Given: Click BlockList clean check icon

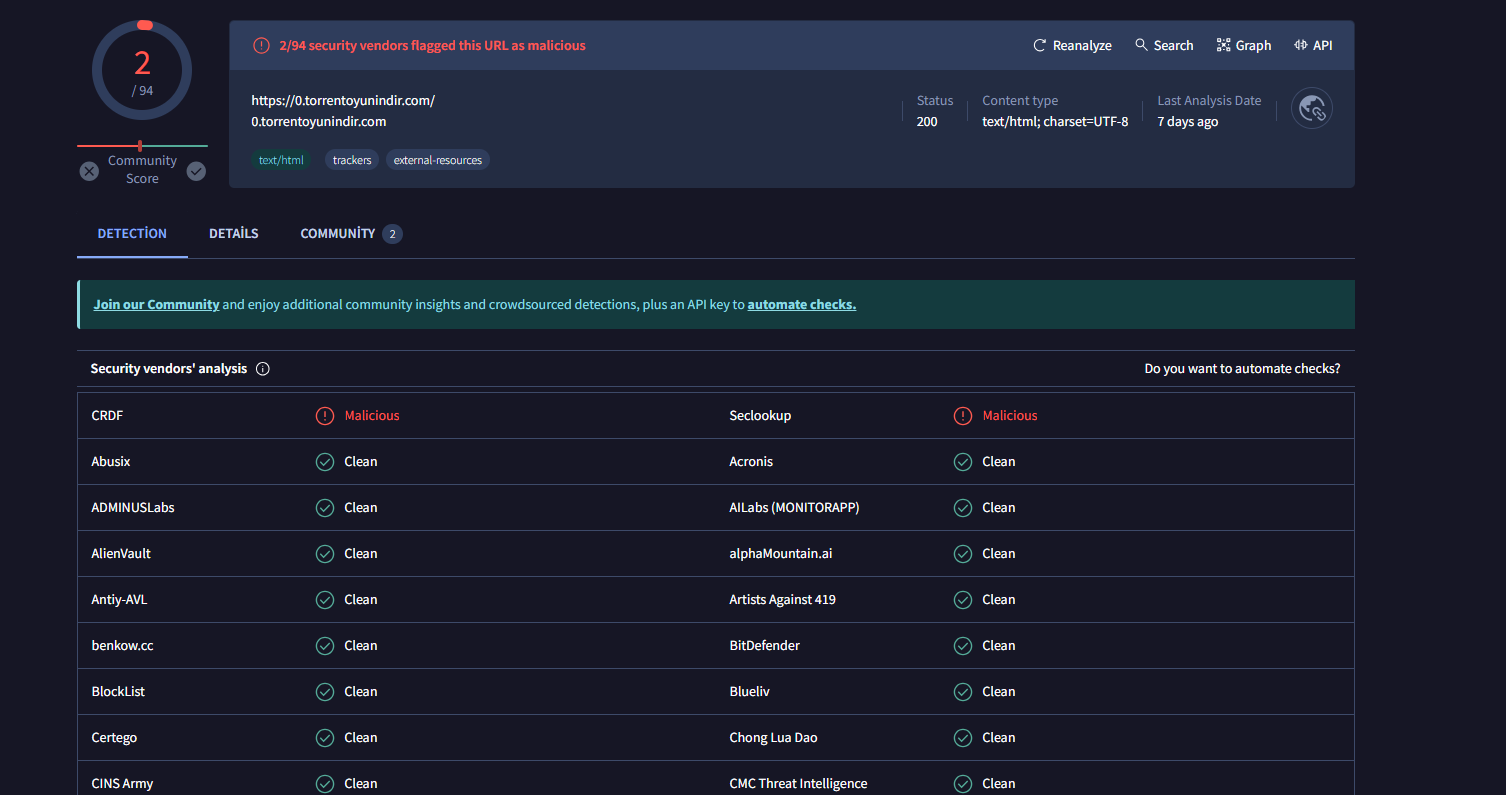Looking at the screenshot, I should 325,692.
